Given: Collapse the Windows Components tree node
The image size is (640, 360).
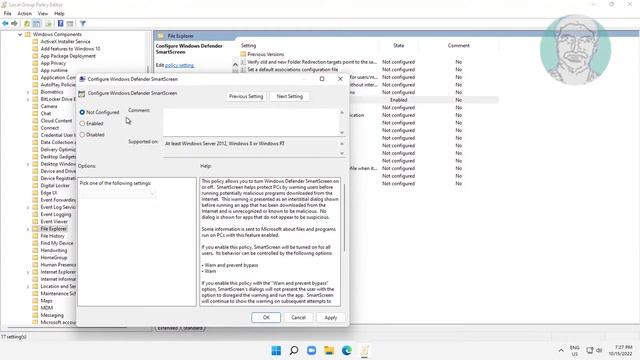Looking at the screenshot, I should click(x=20, y=35).
